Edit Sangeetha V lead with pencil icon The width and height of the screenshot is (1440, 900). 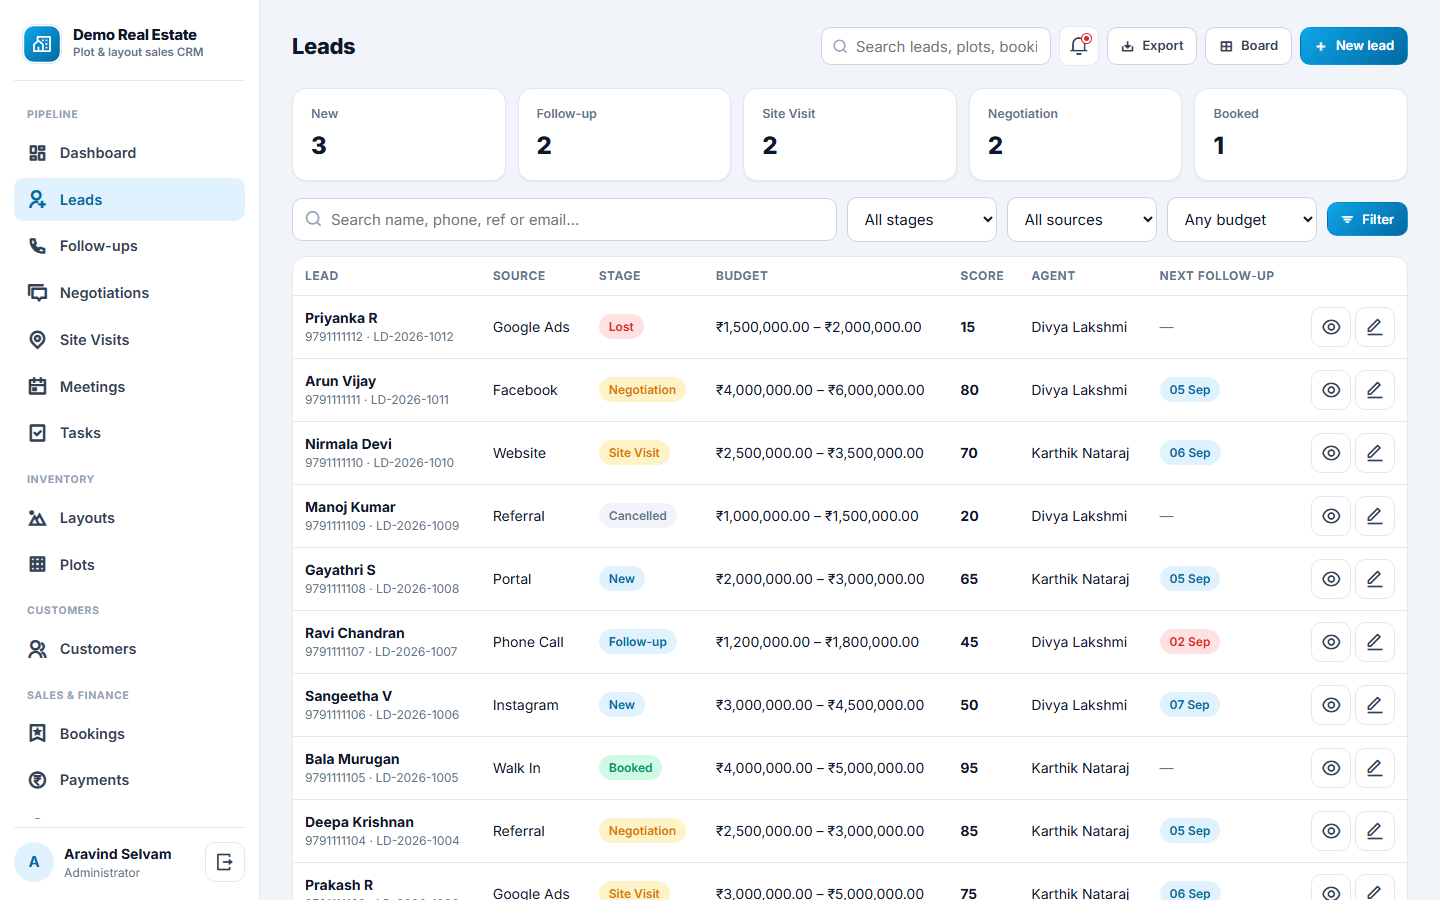[x=1375, y=705]
